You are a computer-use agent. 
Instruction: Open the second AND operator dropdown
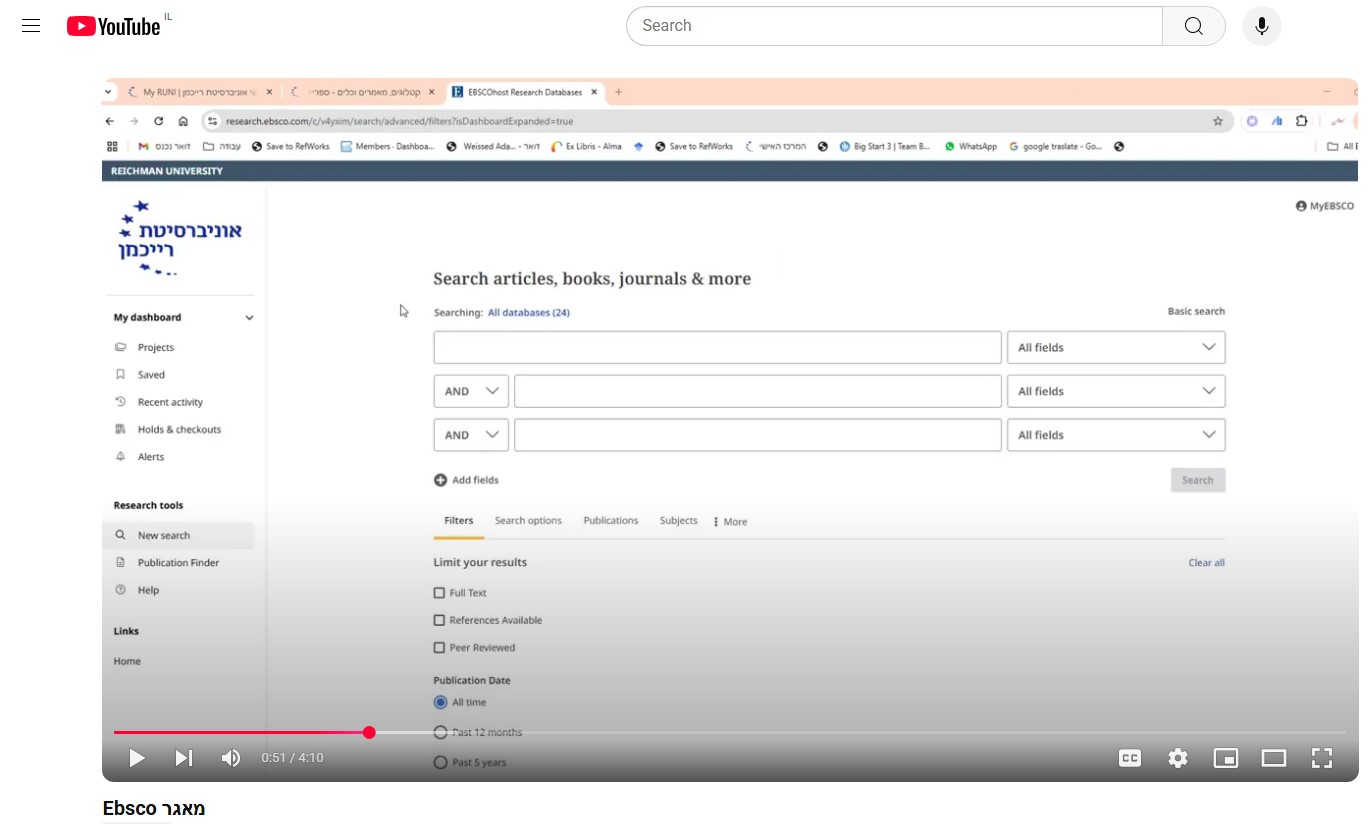[471, 435]
